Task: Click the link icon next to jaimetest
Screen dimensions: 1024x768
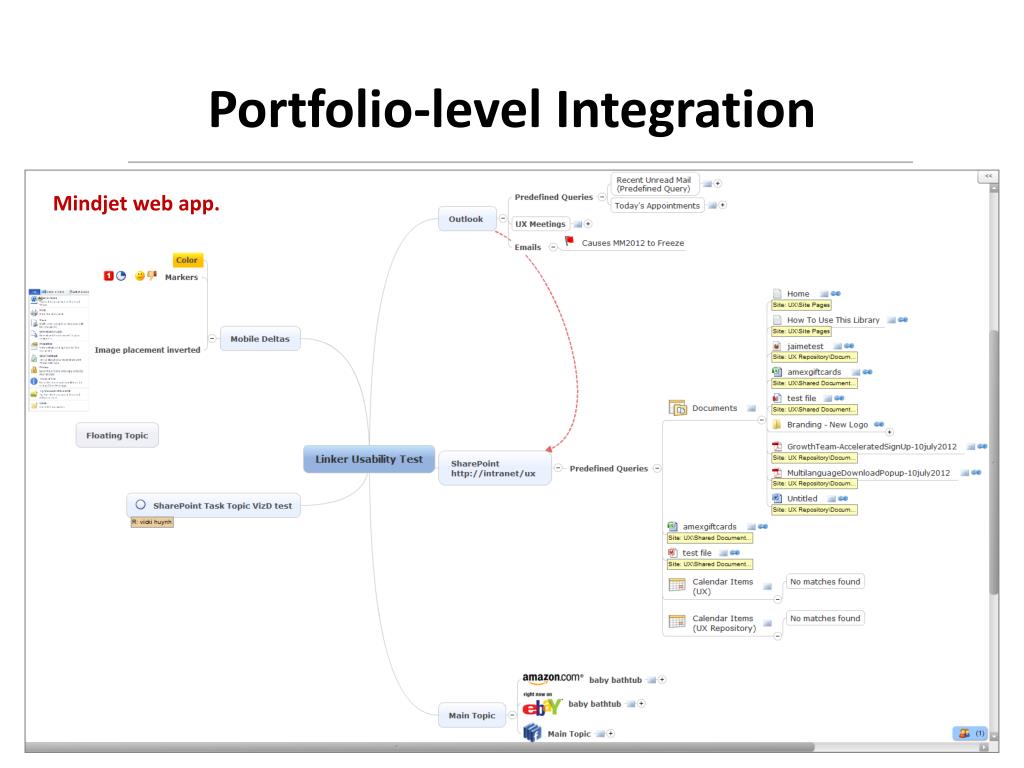Action: tap(849, 346)
